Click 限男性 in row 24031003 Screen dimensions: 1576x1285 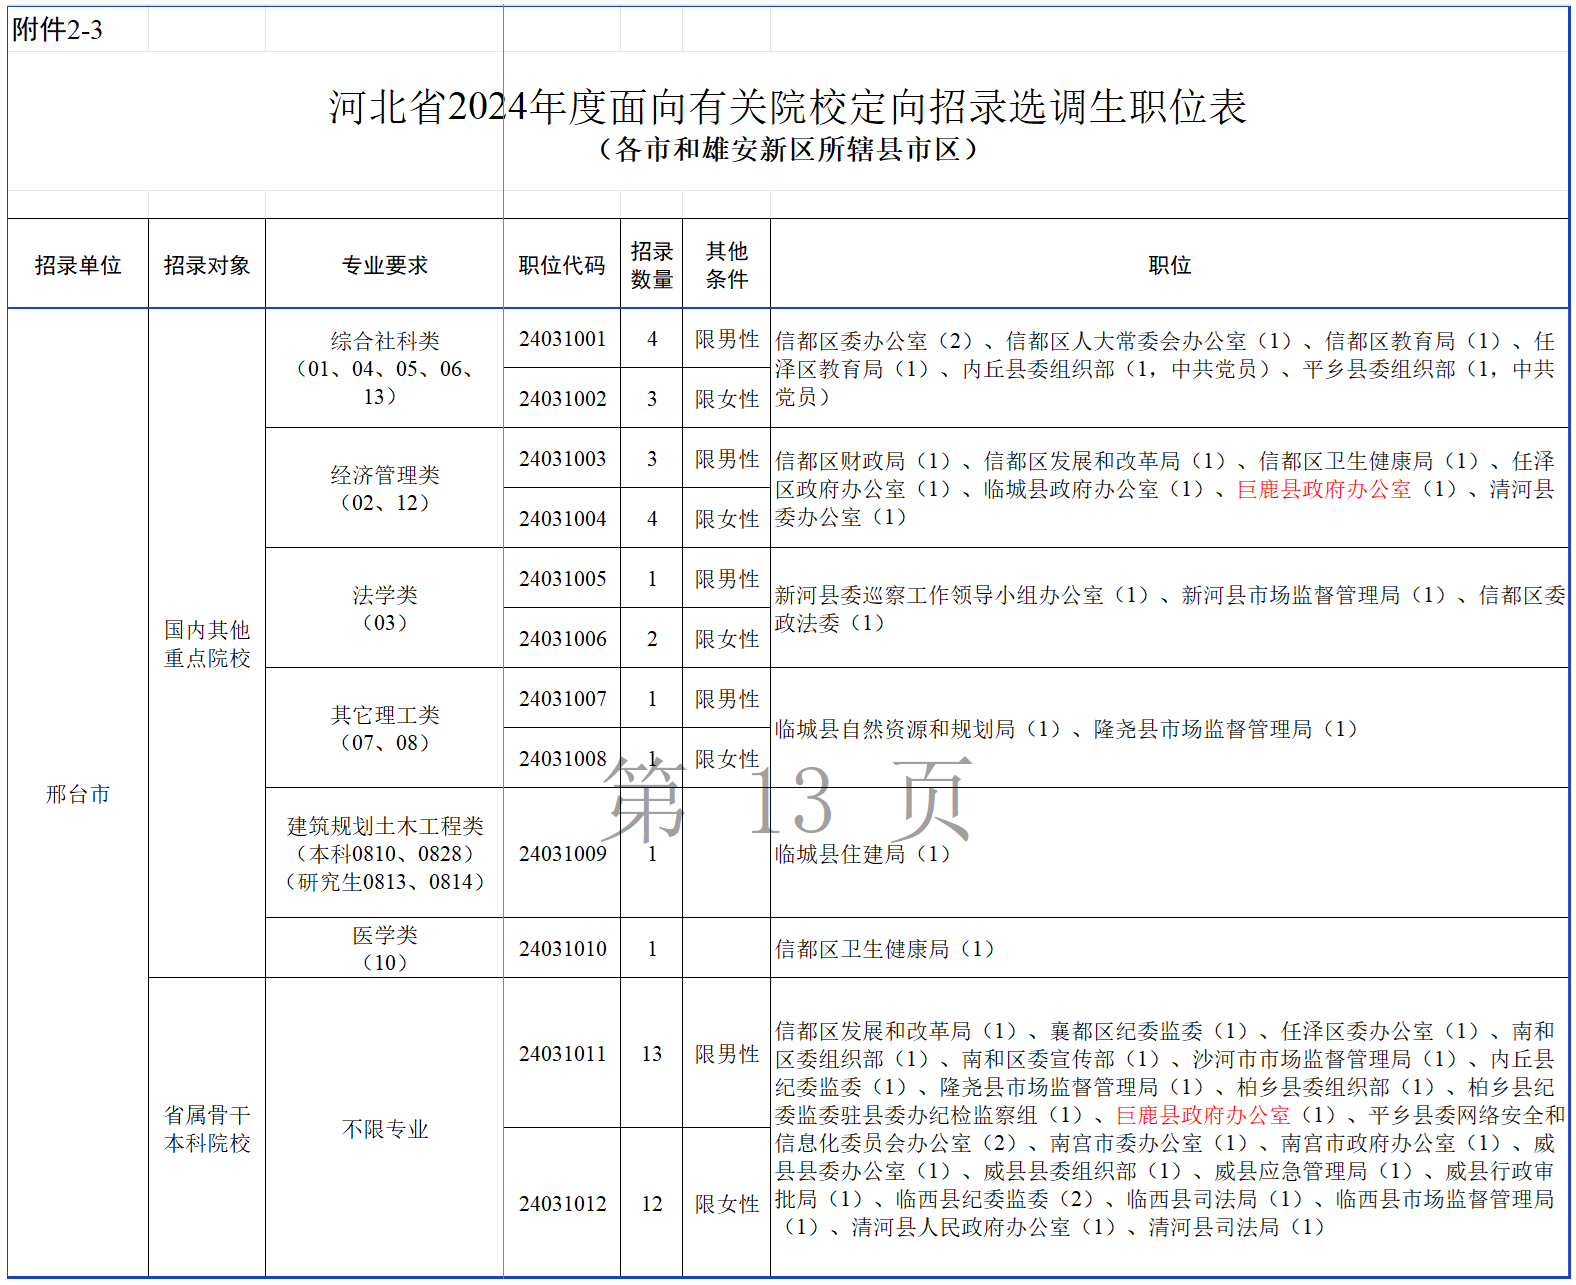[x=727, y=459]
